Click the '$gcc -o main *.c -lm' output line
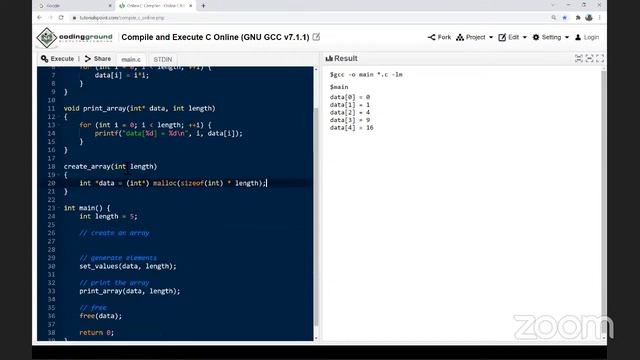Viewport: 640px width, 360px height. 366,75
